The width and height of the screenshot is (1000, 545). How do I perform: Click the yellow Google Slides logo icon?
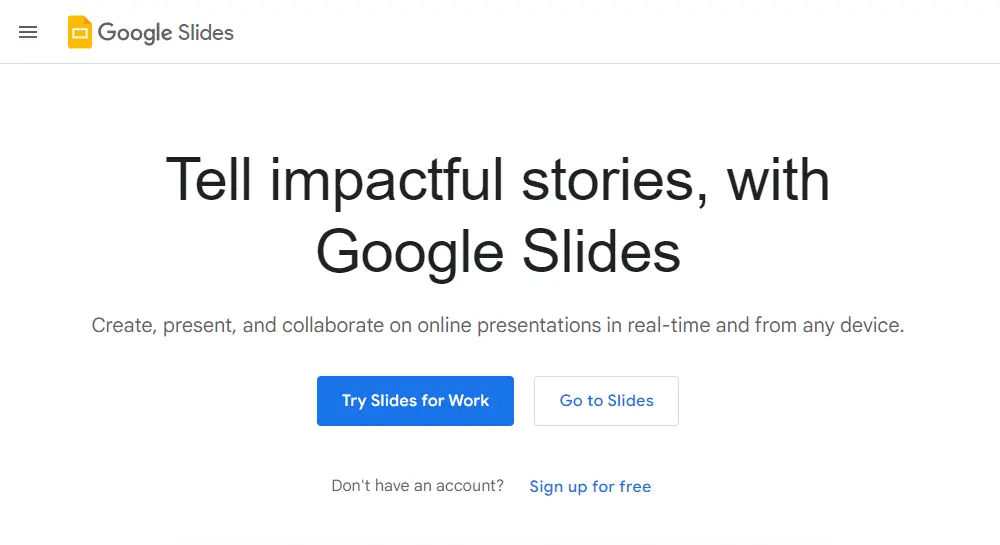[80, 32]
